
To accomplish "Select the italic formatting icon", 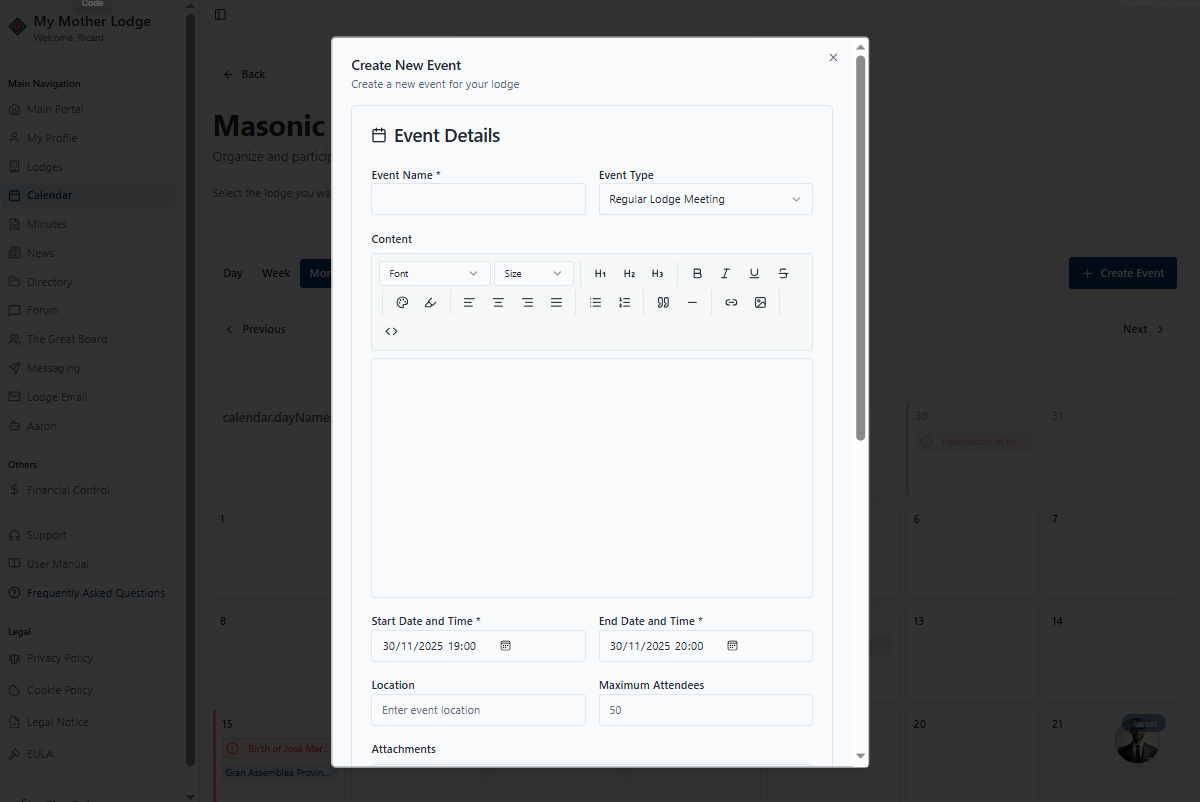I will pos(725,273).
